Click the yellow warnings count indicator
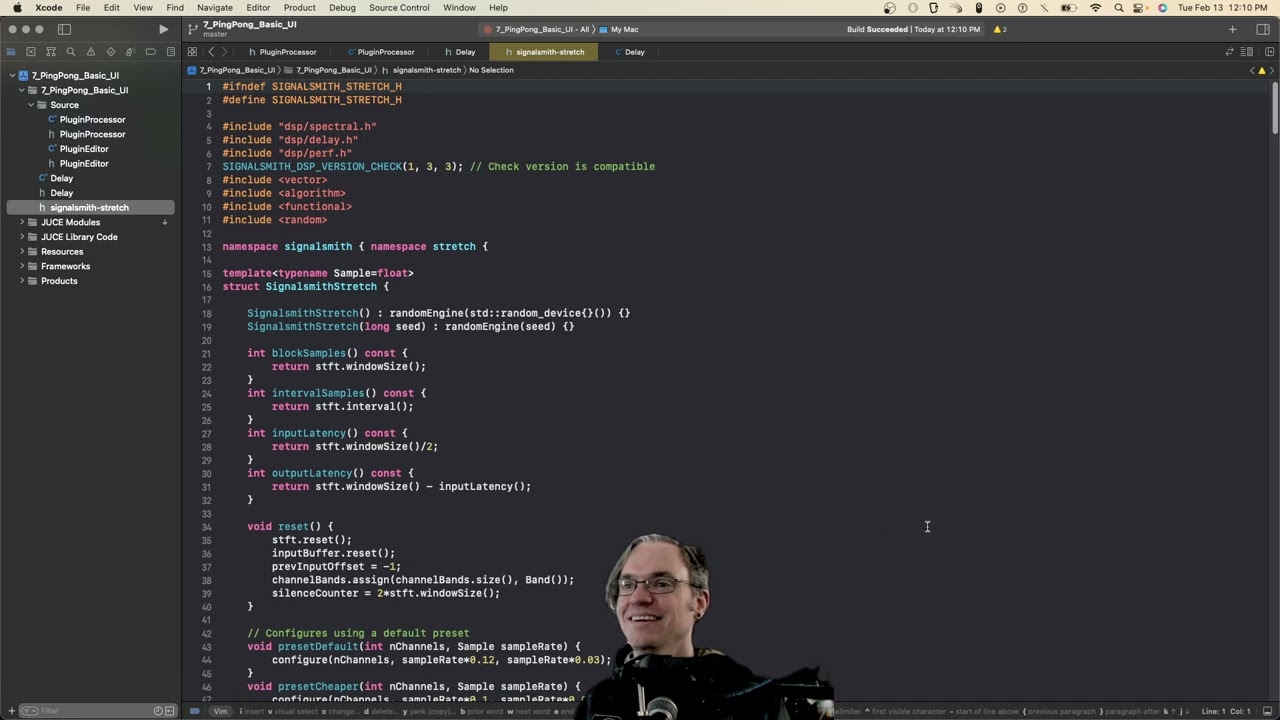Image resolution: width=1280 pixels, height=720 pixels. click(x=1000, y=30)
